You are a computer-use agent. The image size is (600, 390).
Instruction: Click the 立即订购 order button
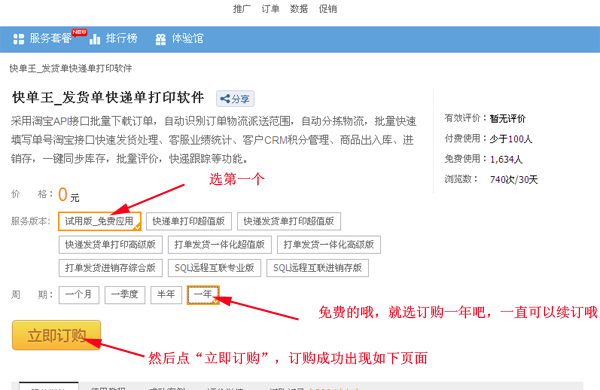click(56, 335)
